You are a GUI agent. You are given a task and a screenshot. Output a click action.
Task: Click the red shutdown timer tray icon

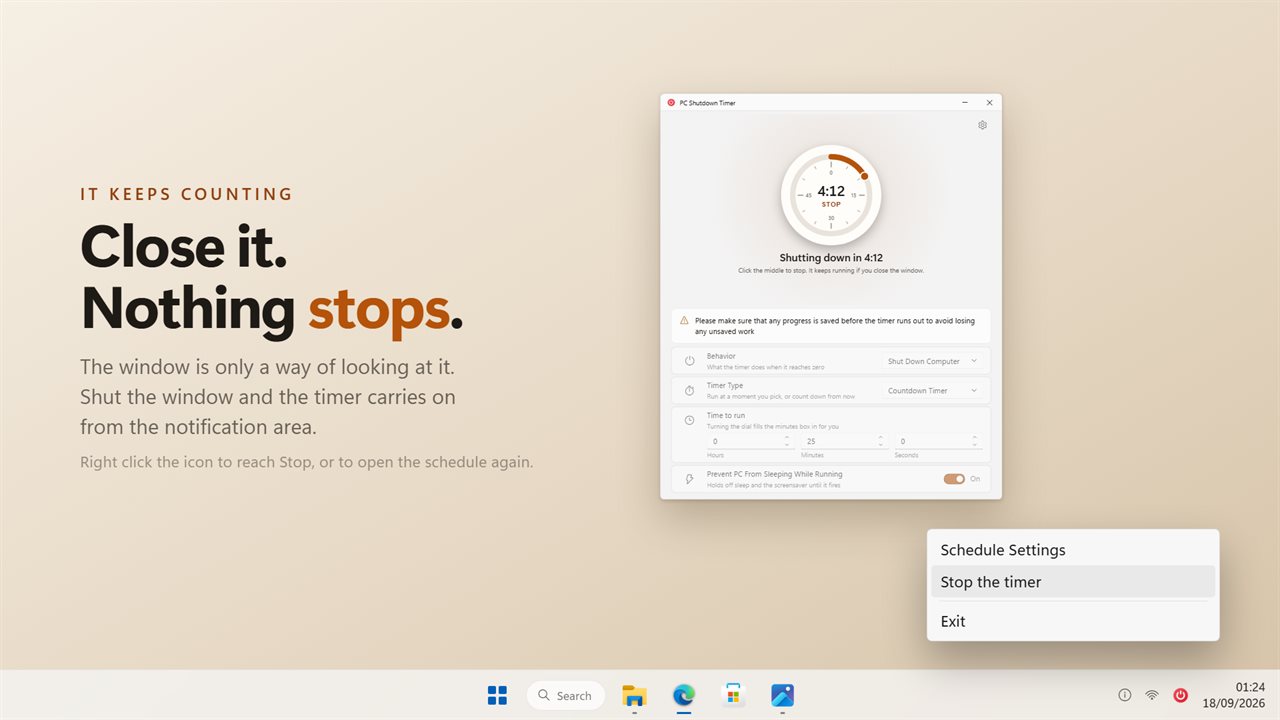[1180, 695]
